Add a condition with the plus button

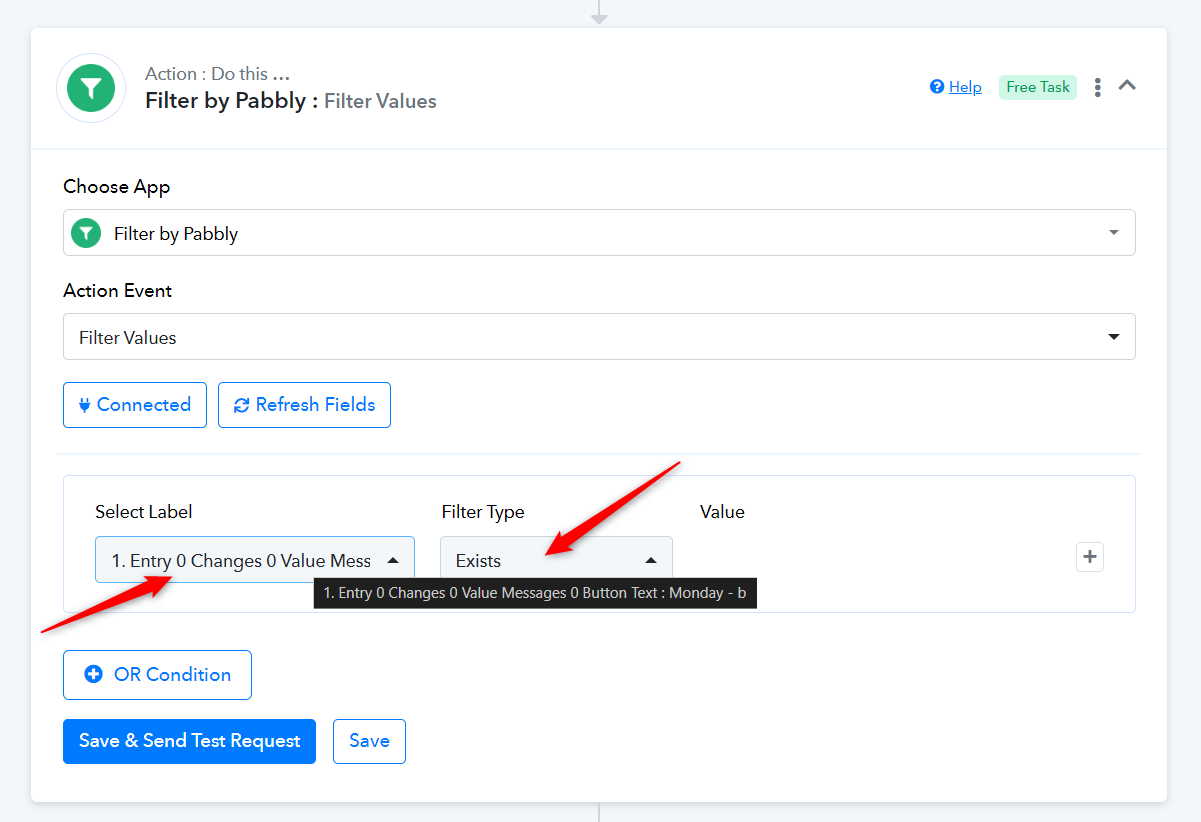1090,557
